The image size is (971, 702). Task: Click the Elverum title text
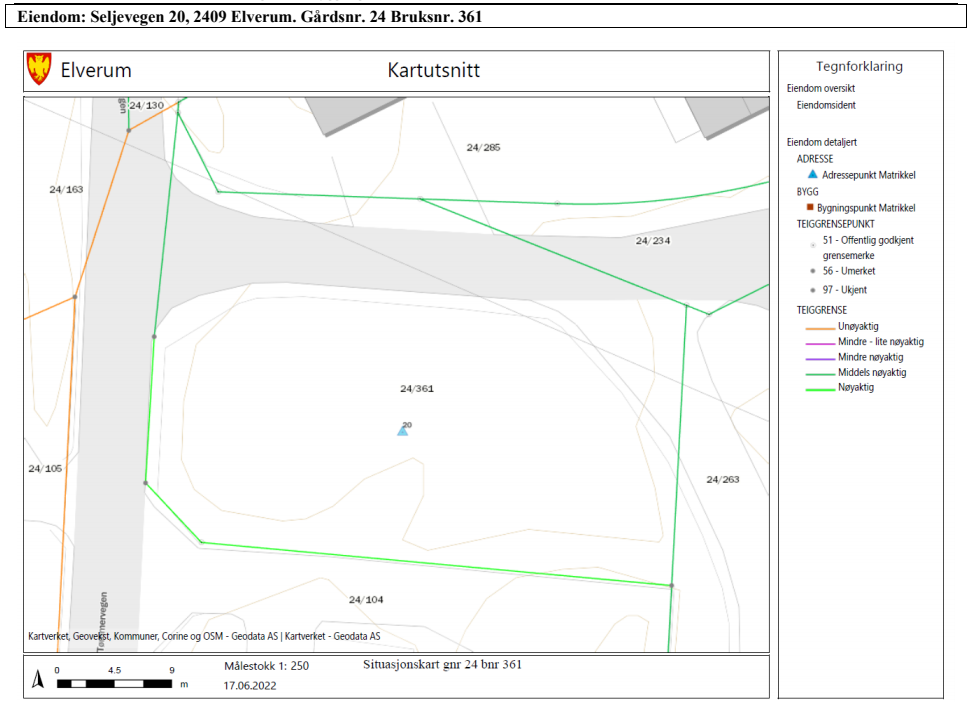96,70
